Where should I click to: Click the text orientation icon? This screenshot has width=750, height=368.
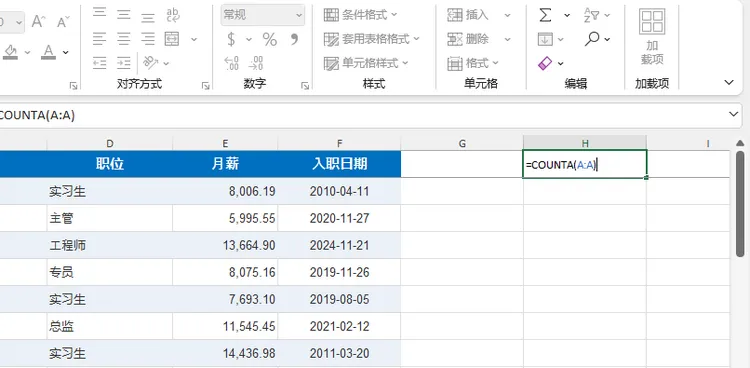[x=151, y=63]
